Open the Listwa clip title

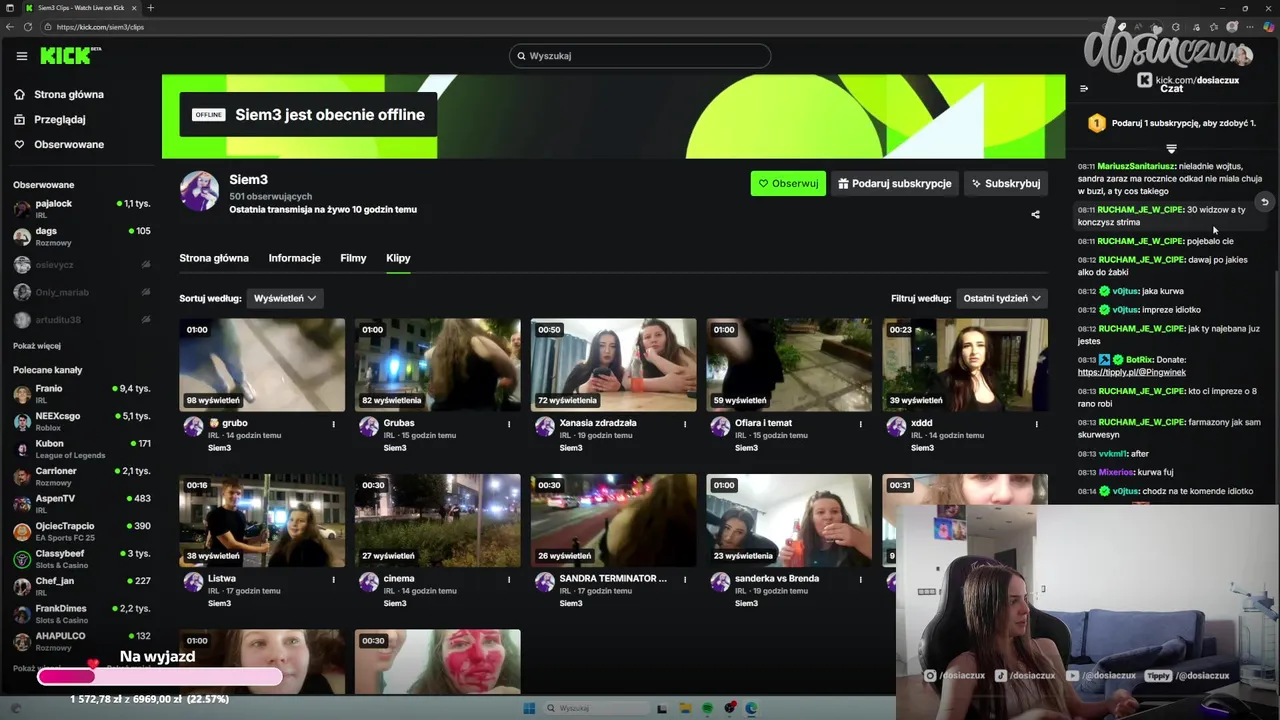(221, 578)
